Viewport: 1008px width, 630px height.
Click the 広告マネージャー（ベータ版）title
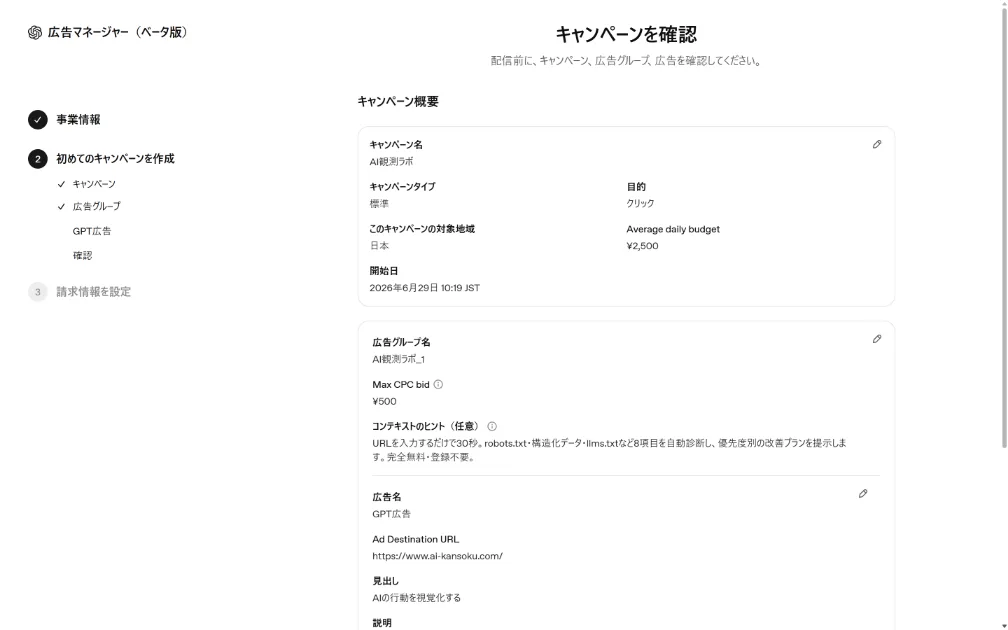pyautogui.click(x=118, y=32)
